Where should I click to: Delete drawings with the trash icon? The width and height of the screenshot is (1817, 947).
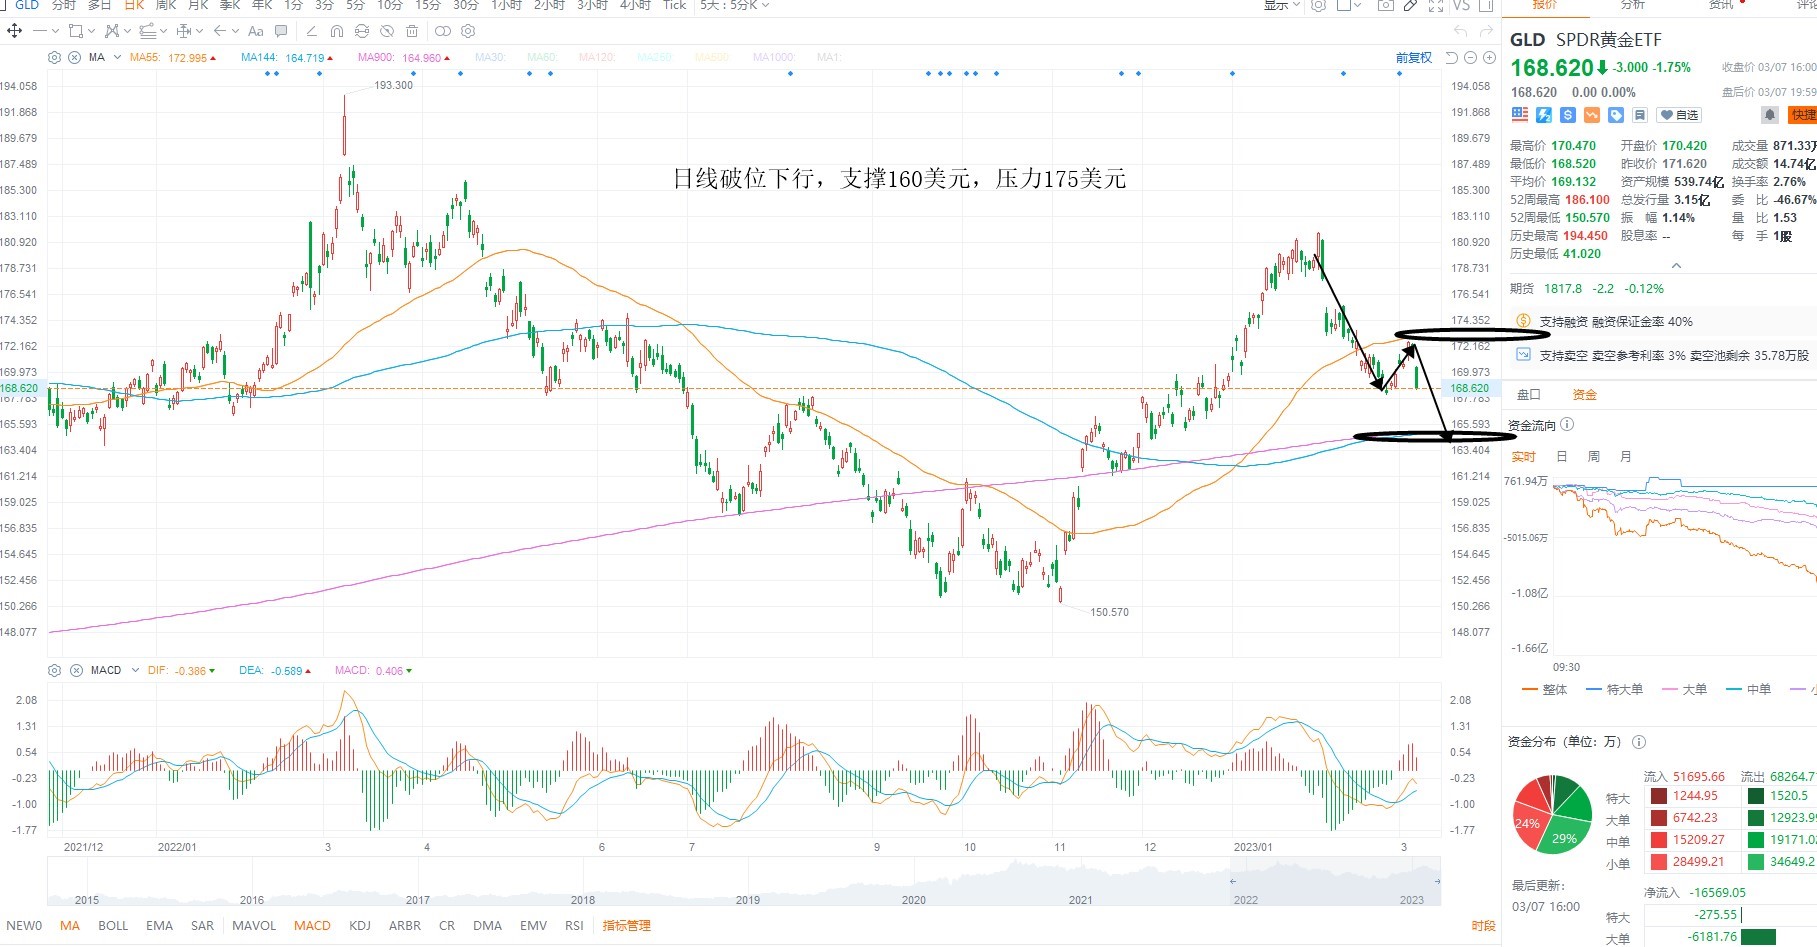pos(412,31)
